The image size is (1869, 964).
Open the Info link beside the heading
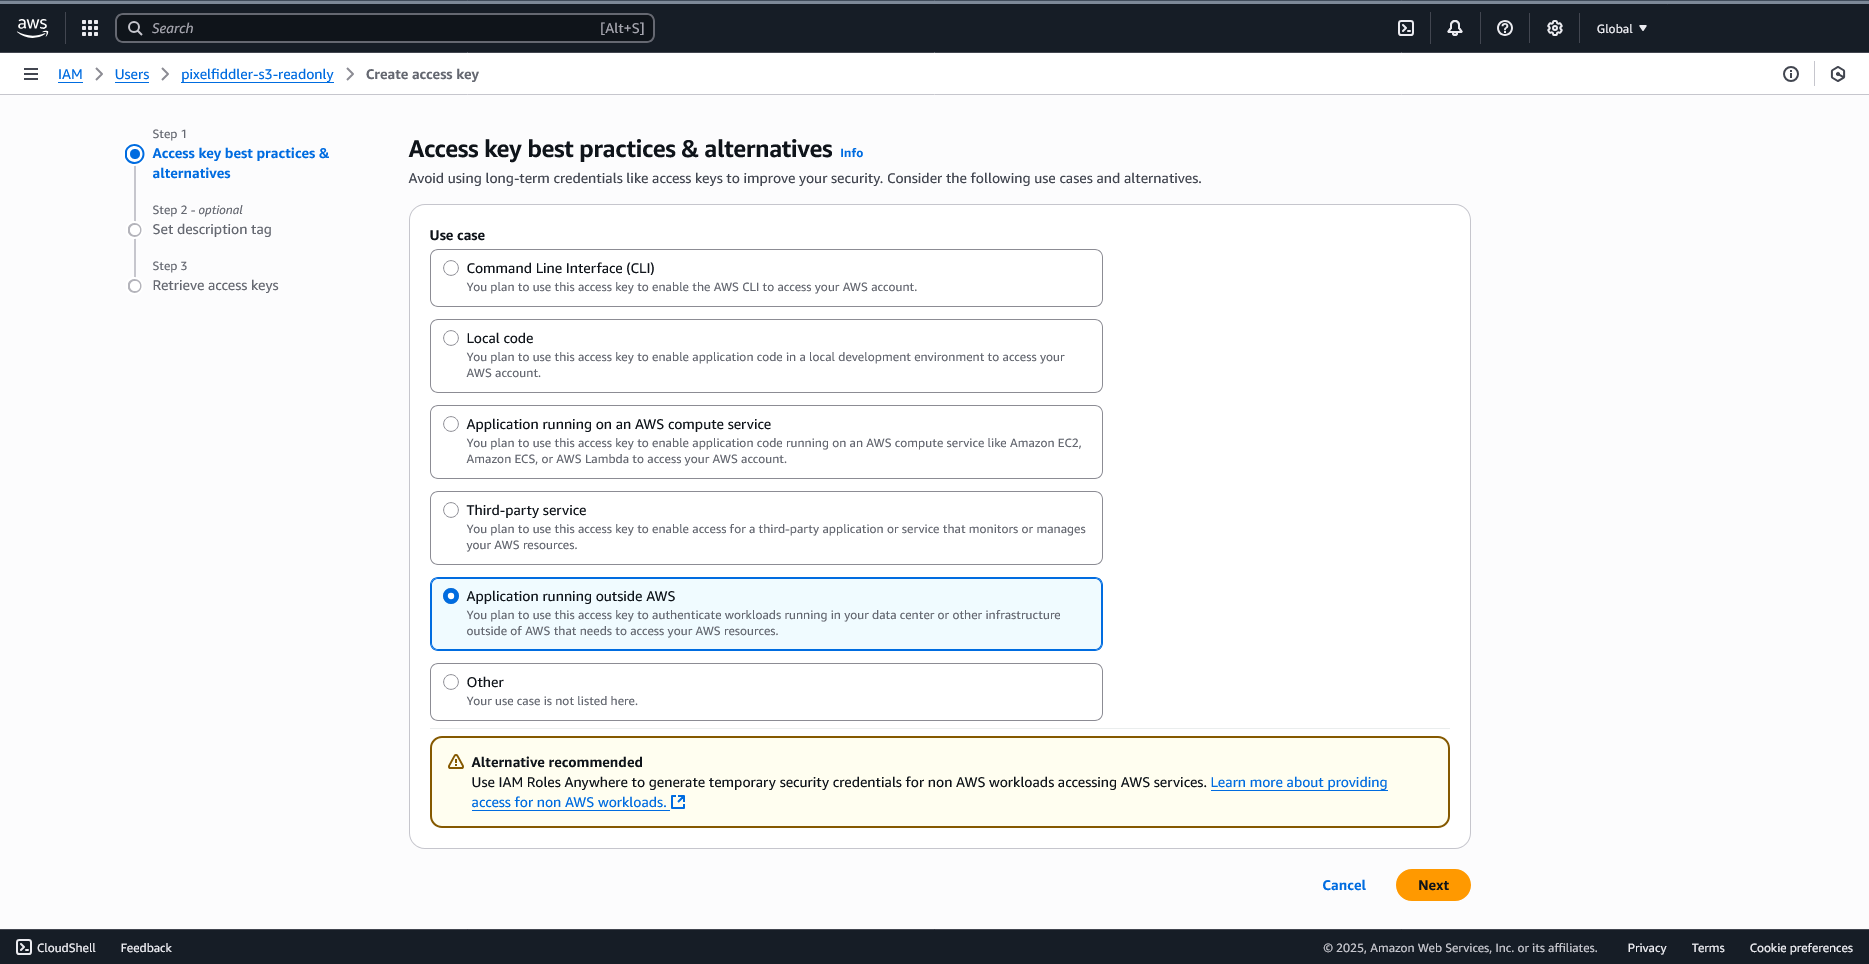(851, 153)
